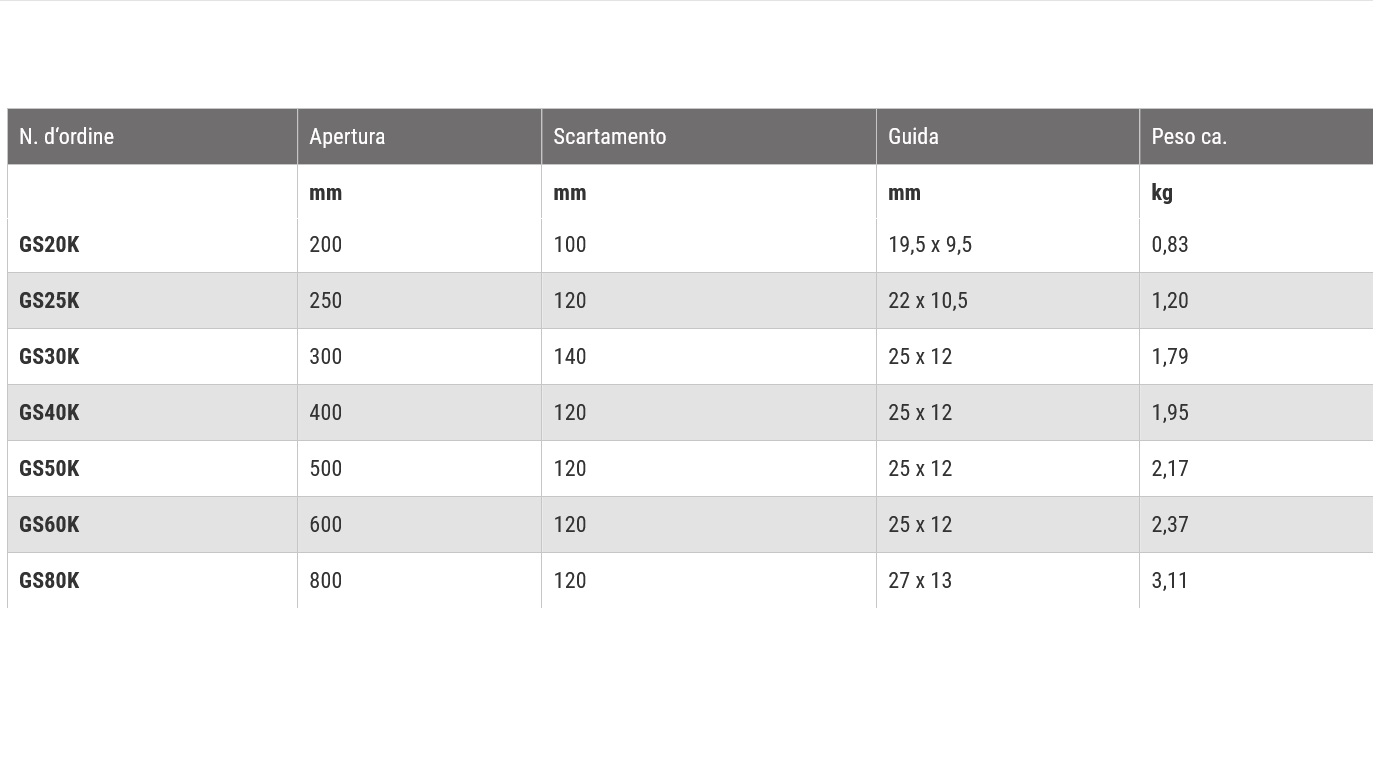Click the Scartamento column header
This screenshot has height=757, width=1387.
click(609, 136)
